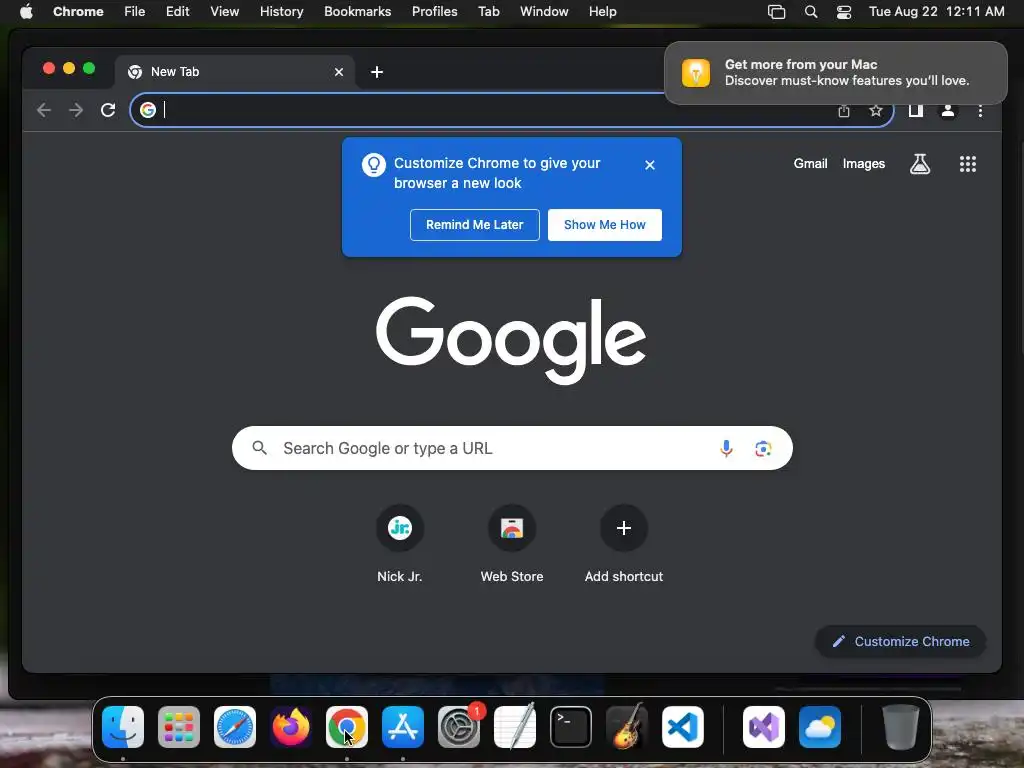Open the History menu
Image resolution: width=1024 pixels, height=768 pixels.
click(281, 12)
